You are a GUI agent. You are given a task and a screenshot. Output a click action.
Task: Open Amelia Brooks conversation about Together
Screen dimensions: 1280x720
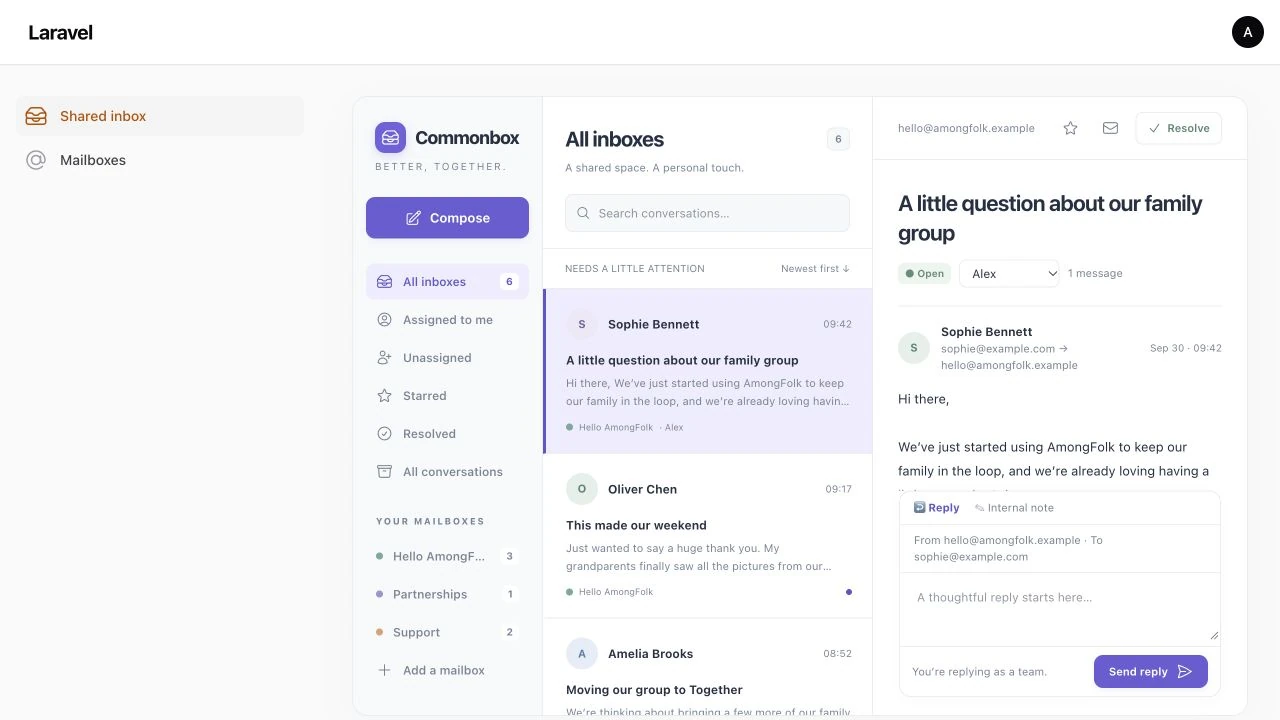coord(707,669)
